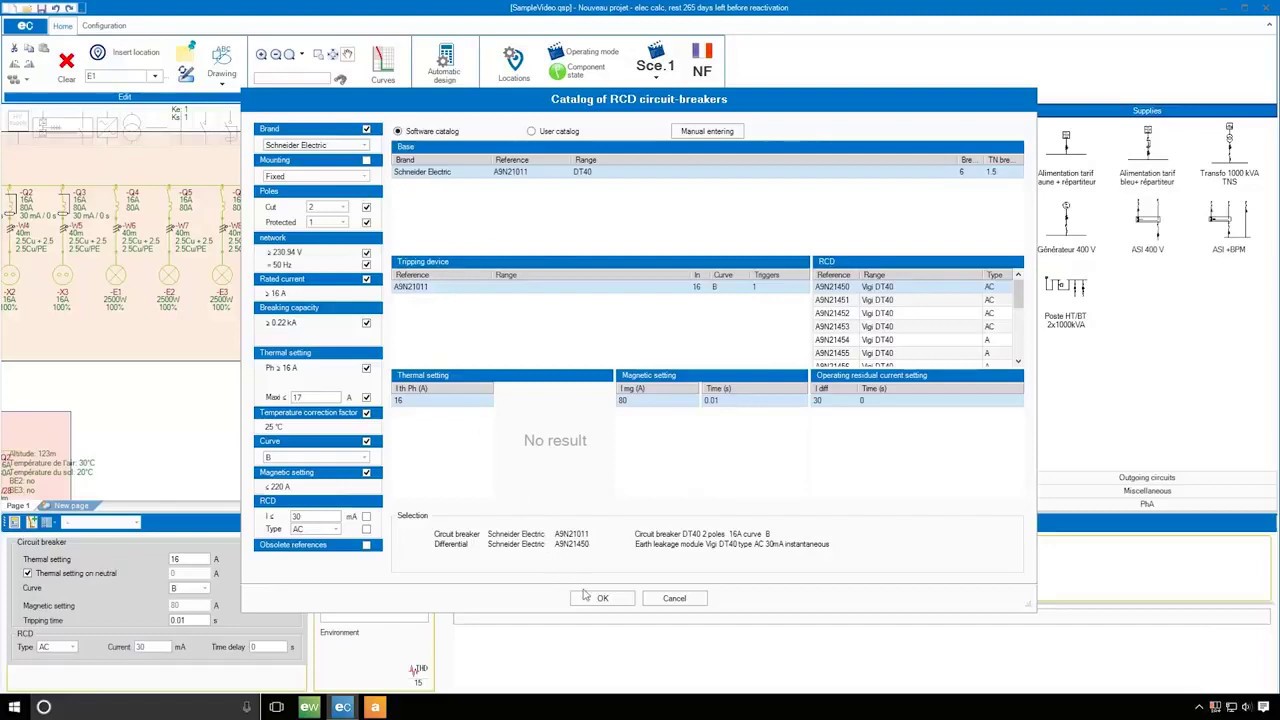Screen dimensions: 1280x720
Task: Select the Poste HT/BT 2x1000kVA symbol
Action: pos(1066,303)
